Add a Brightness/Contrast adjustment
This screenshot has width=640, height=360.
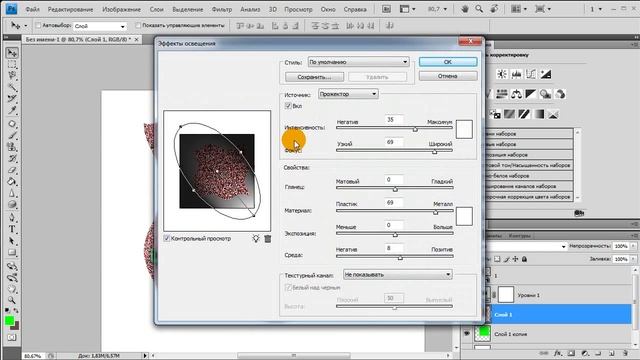click(x=502, y=74)
